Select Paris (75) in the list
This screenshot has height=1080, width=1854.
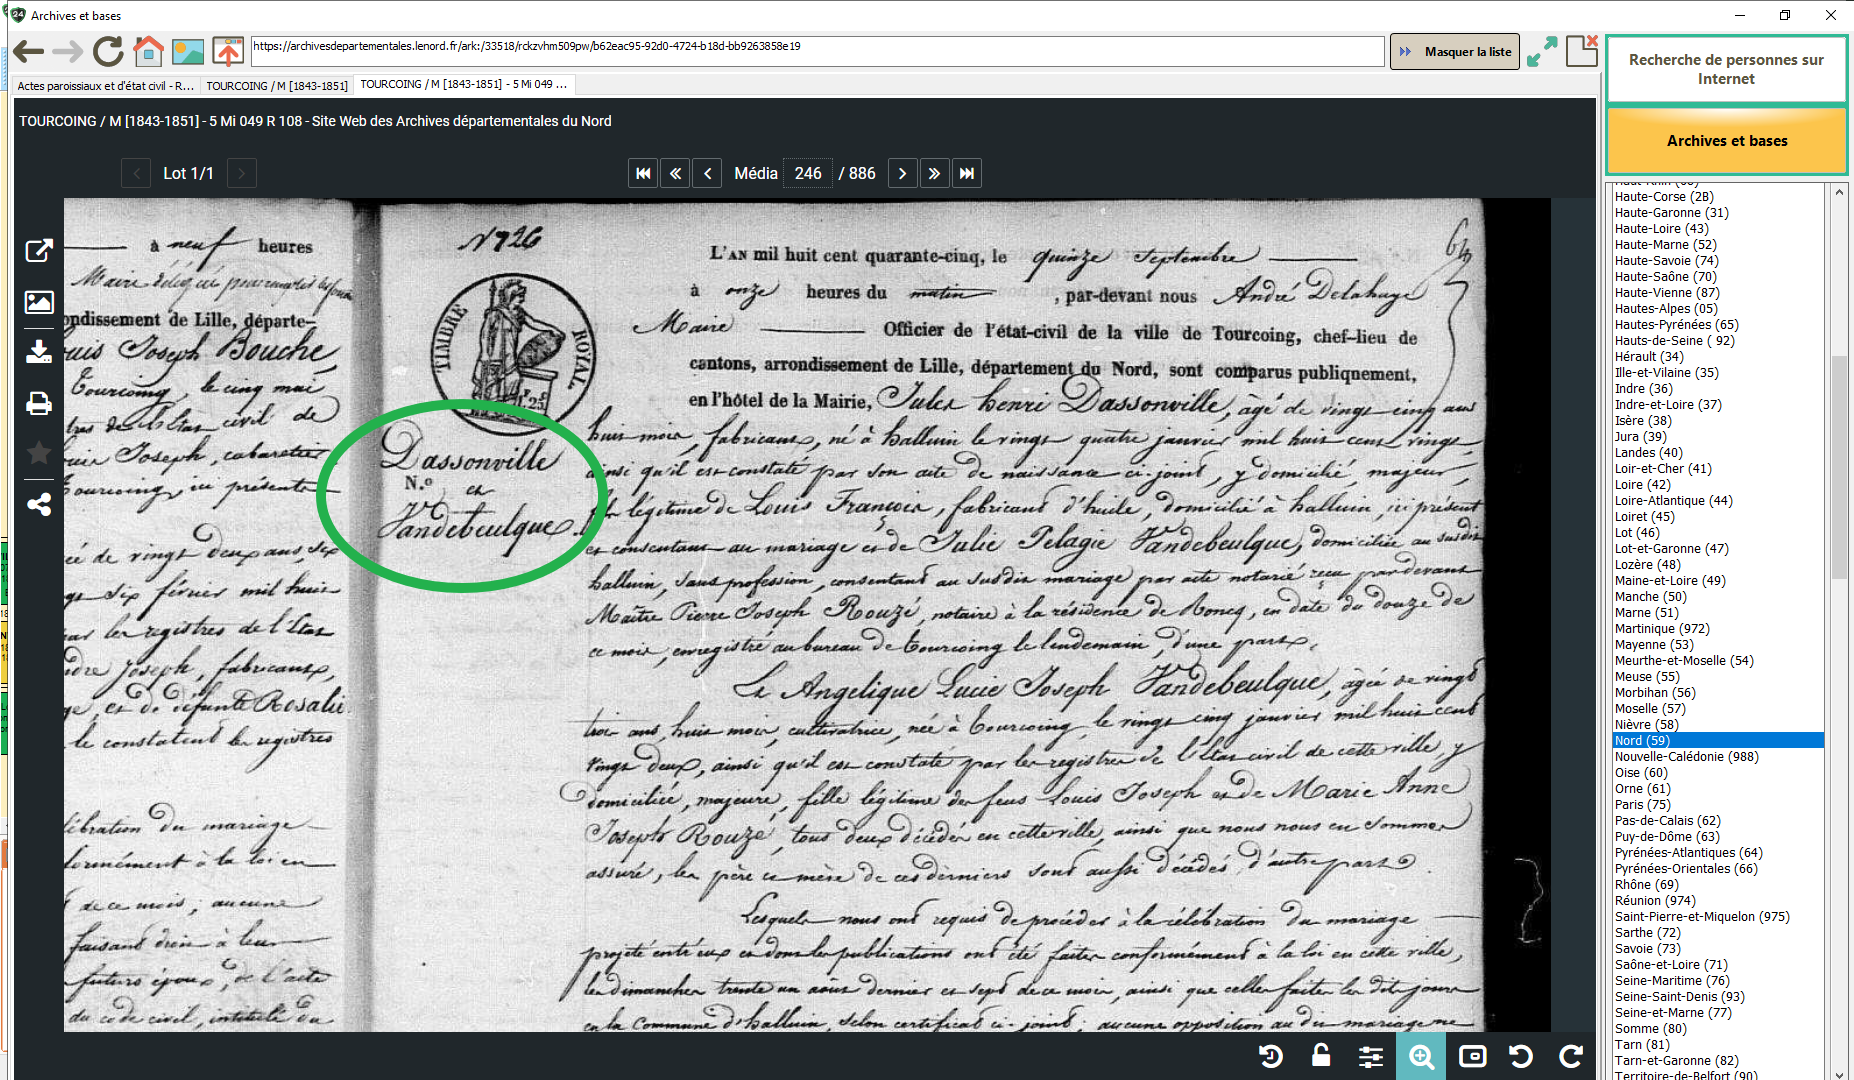1642,804
